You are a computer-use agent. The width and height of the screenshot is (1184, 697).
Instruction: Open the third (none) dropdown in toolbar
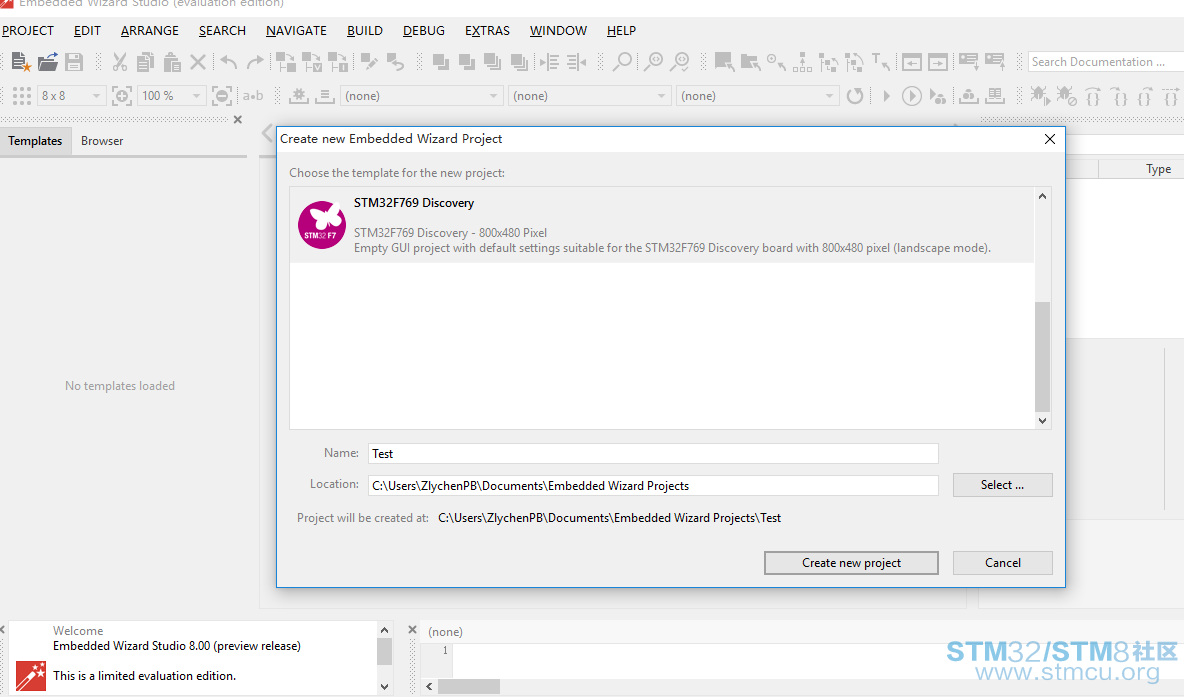point(757,96)
